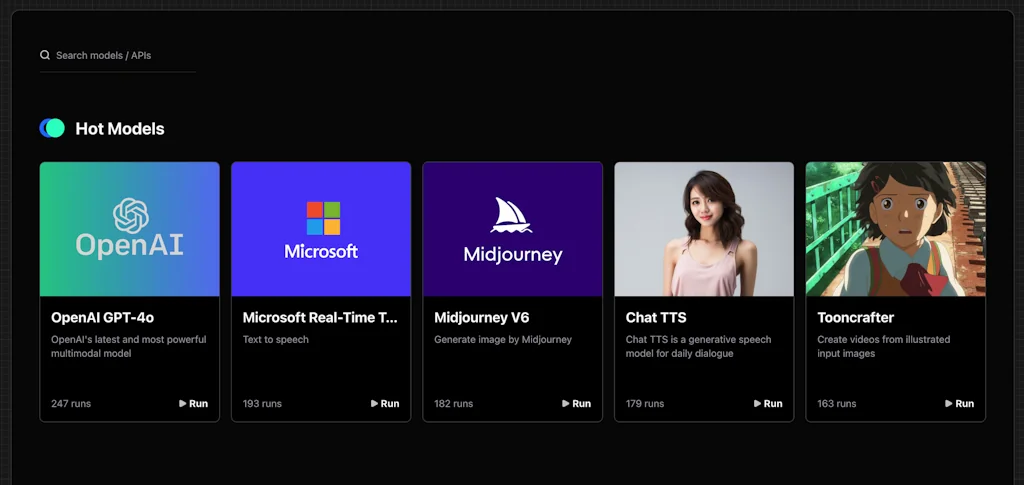Screen dimensions: 1024x485
Task: Open the Midjourney sailboat logo thumbnail
Action: click(512, 229)
